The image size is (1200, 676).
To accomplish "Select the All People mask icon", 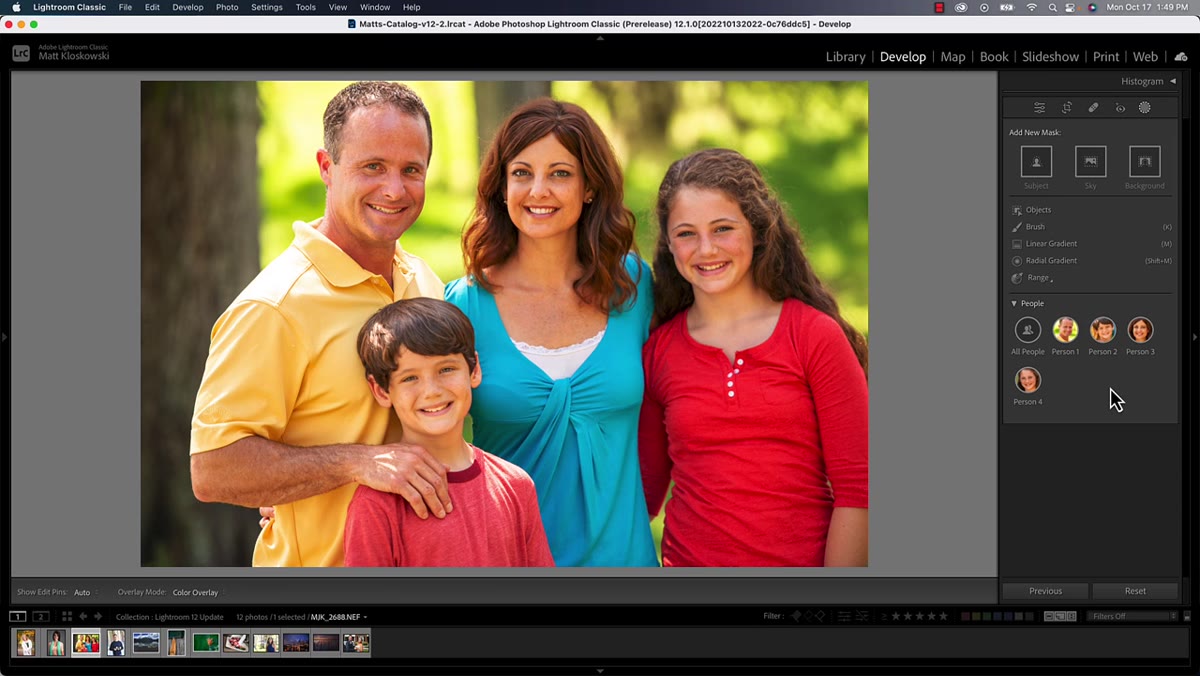I will (1027, 330).
